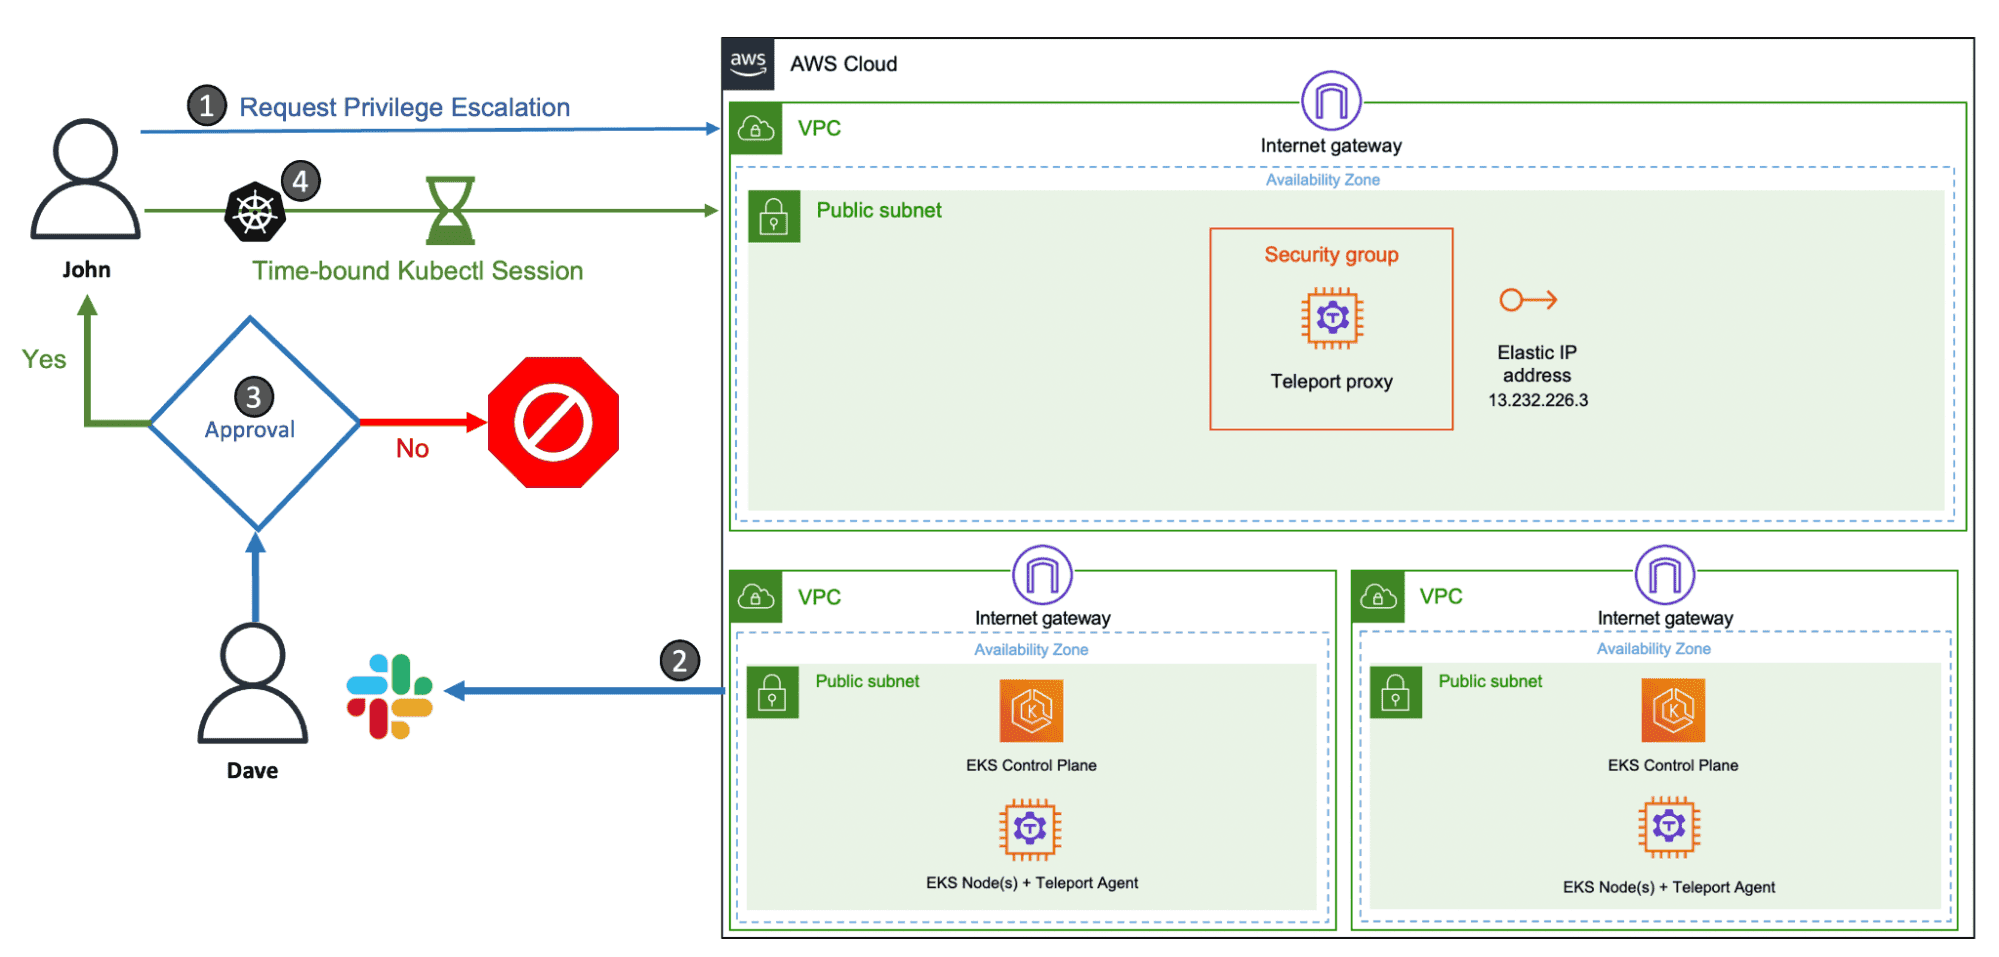Select the Dave user icon
Screen dimensions: 1999x957
(253, 683)
